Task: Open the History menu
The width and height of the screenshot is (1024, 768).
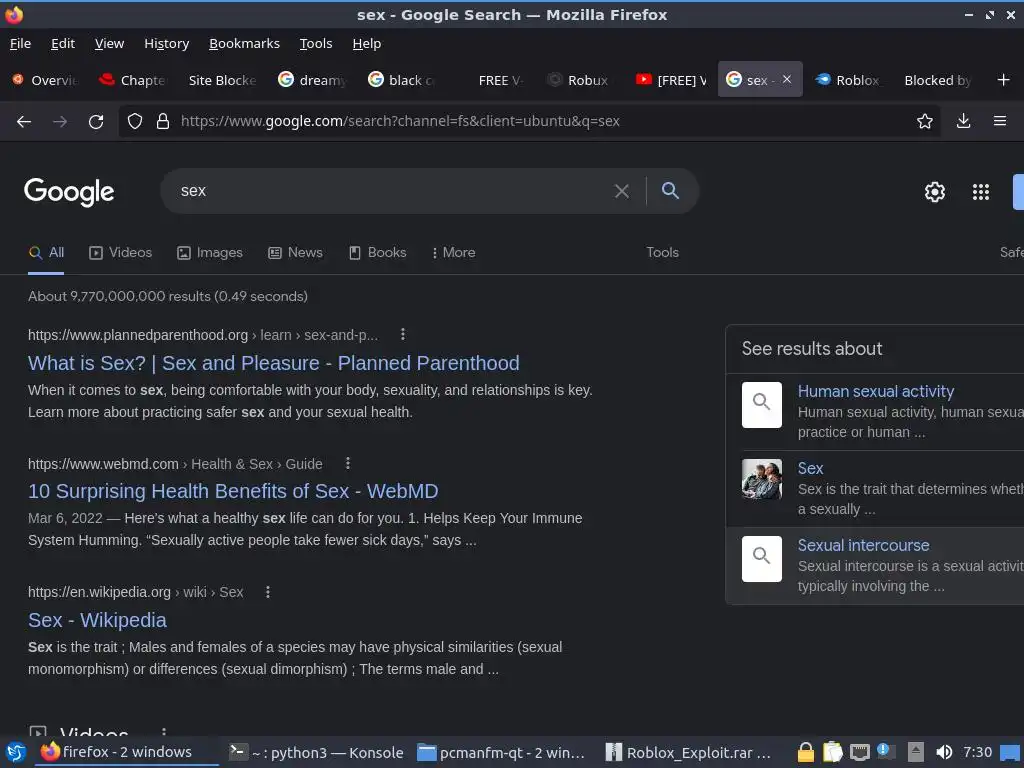Action: (x=167, y=44)
